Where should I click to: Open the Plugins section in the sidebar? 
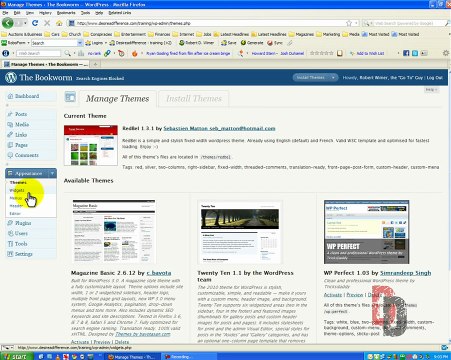[x=31, y=223]
